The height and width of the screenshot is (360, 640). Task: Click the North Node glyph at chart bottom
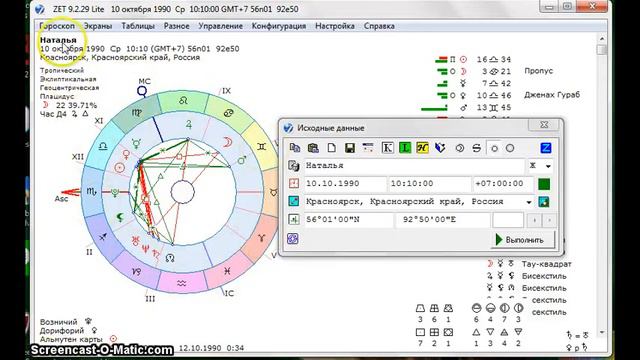170,258
